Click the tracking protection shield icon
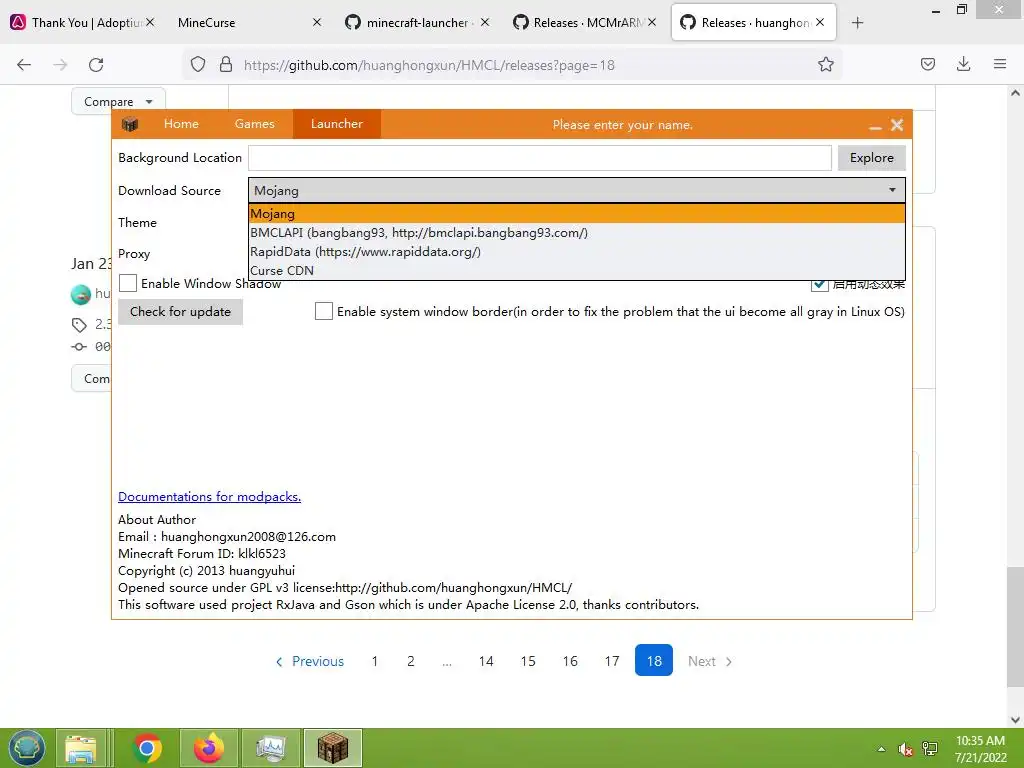 (x=198, y=65)
